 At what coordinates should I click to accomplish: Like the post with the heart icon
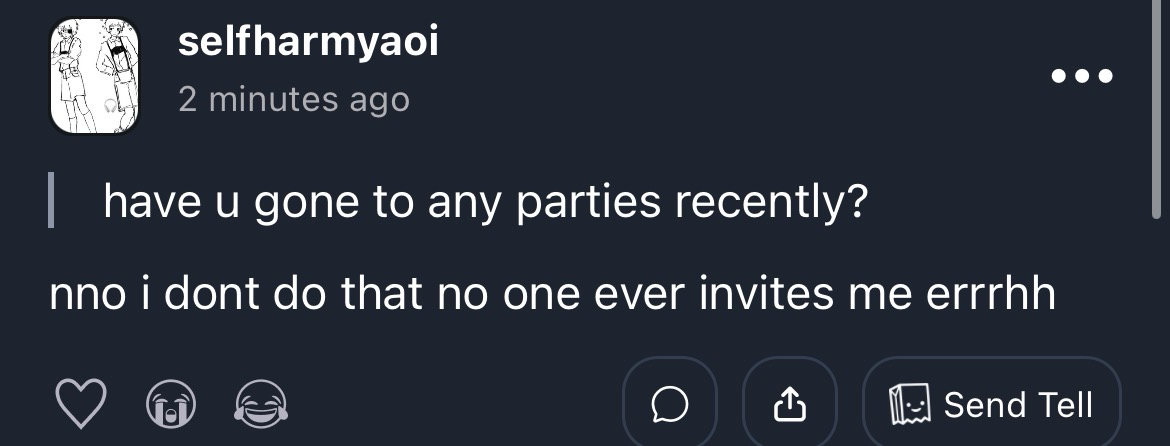coord(79,405)
